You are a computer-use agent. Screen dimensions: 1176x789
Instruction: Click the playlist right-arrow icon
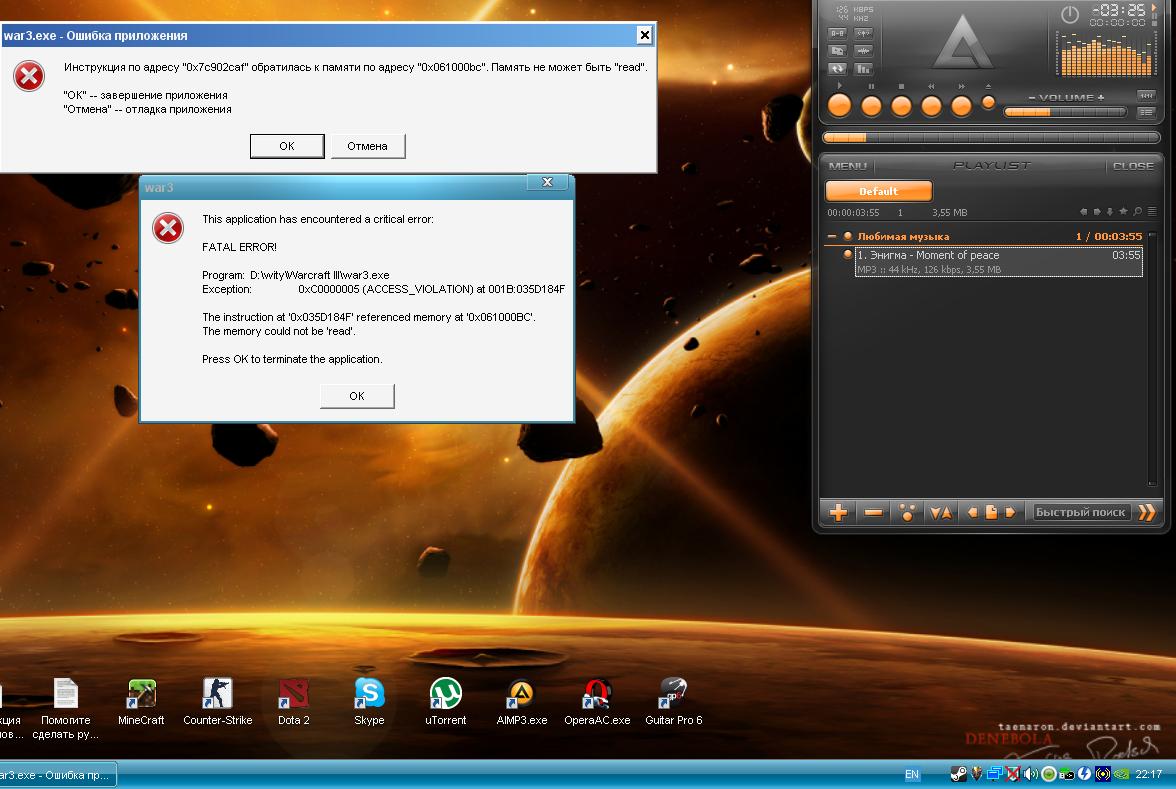pos(1096,212)
